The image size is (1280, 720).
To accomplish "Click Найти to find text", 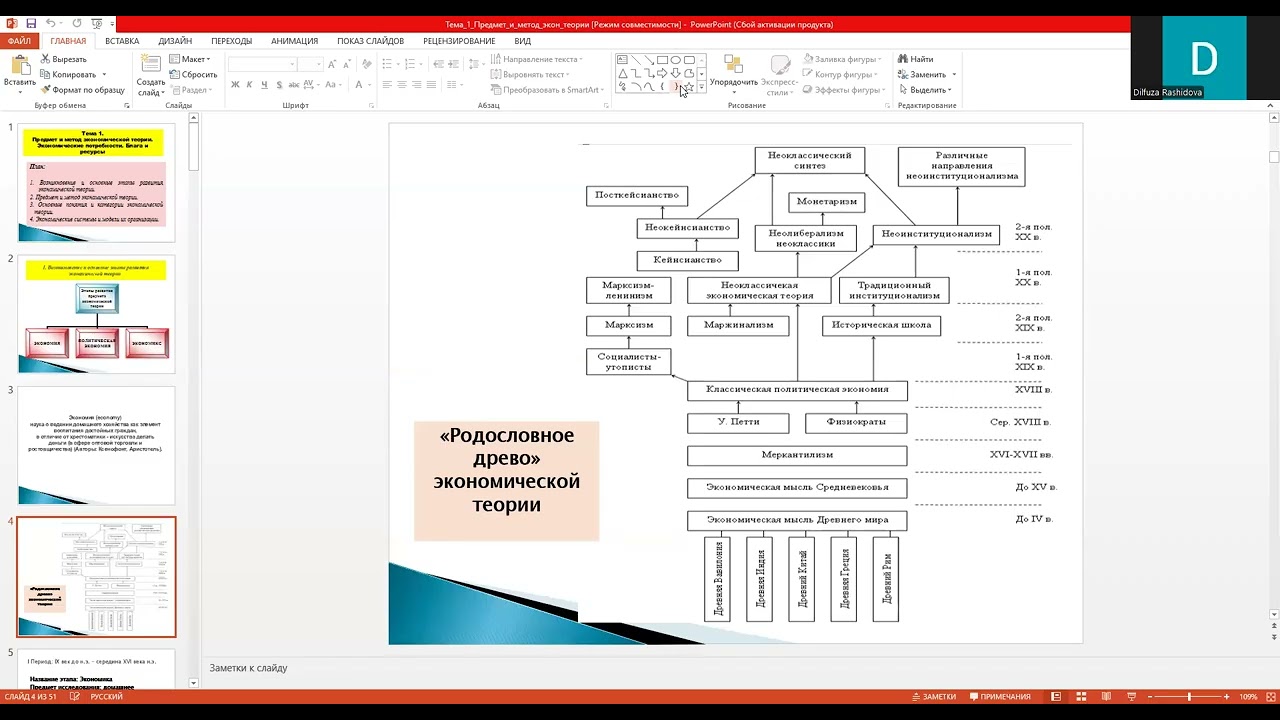I will click(x=915, y=59).
